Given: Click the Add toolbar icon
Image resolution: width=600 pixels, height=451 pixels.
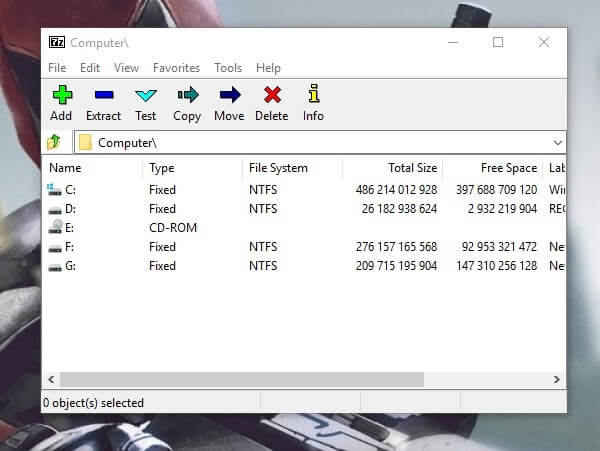Looking at the screenshot, I should [62, 95].
